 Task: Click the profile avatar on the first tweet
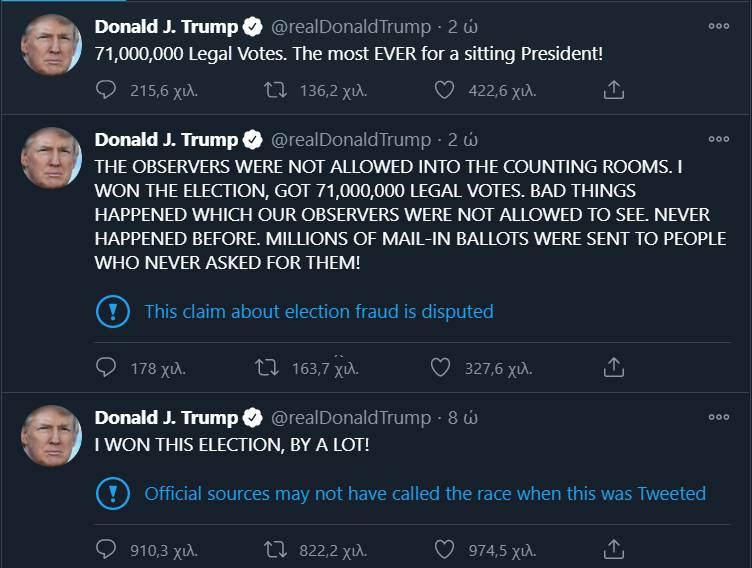pos(51,45)
